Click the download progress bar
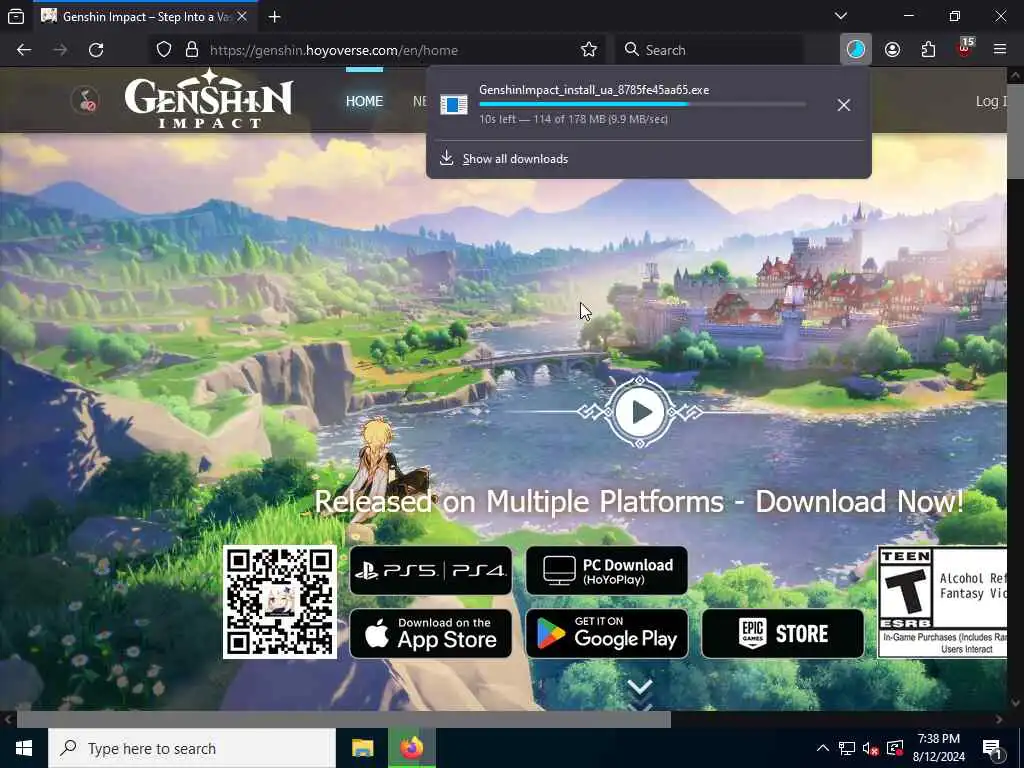1024x768 pixels. click(x=642, y=104)
